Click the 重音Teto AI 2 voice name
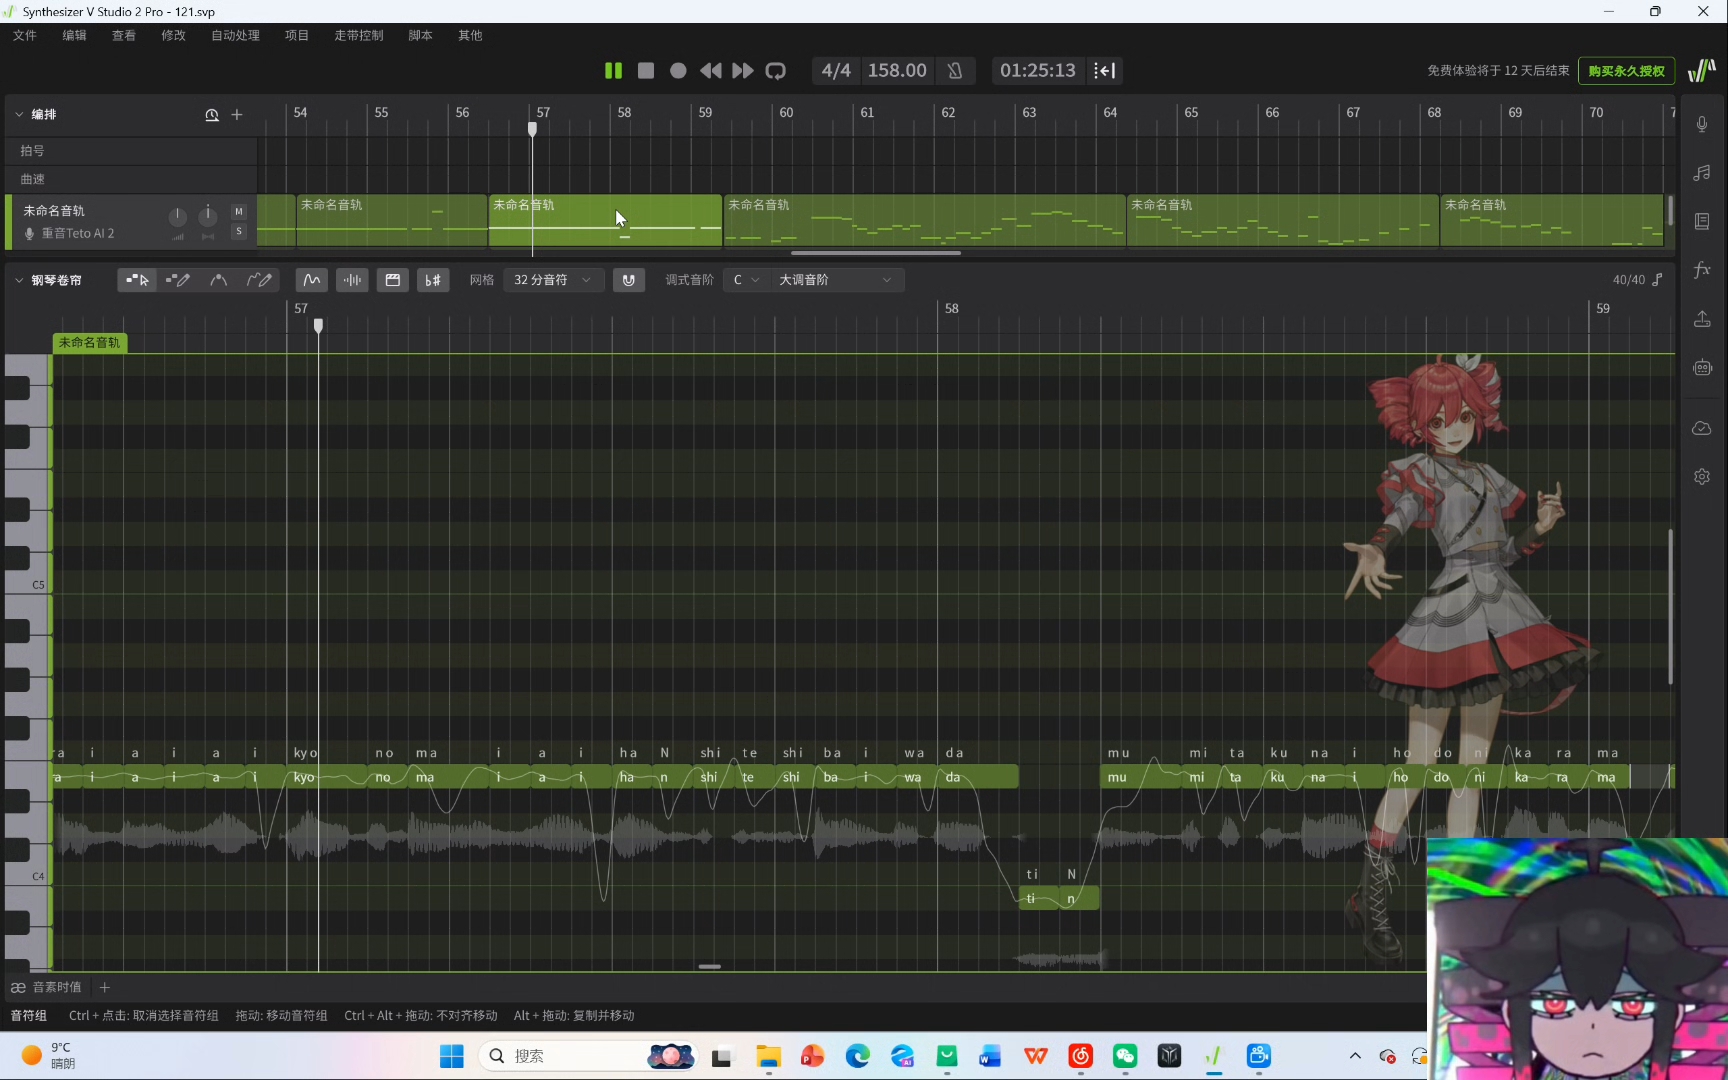The height and width of the screenshot is (1080, 1728). click(x=78, y=233)
